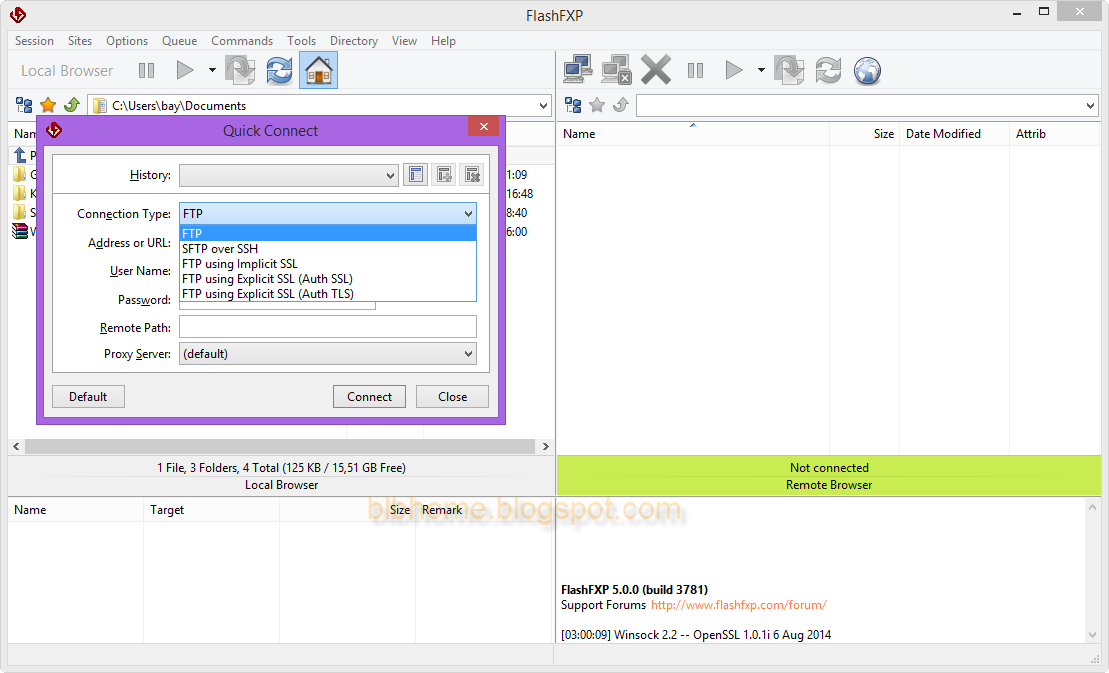
Task: Select SFTP over SSH option
Action: [x=328, y=249]
